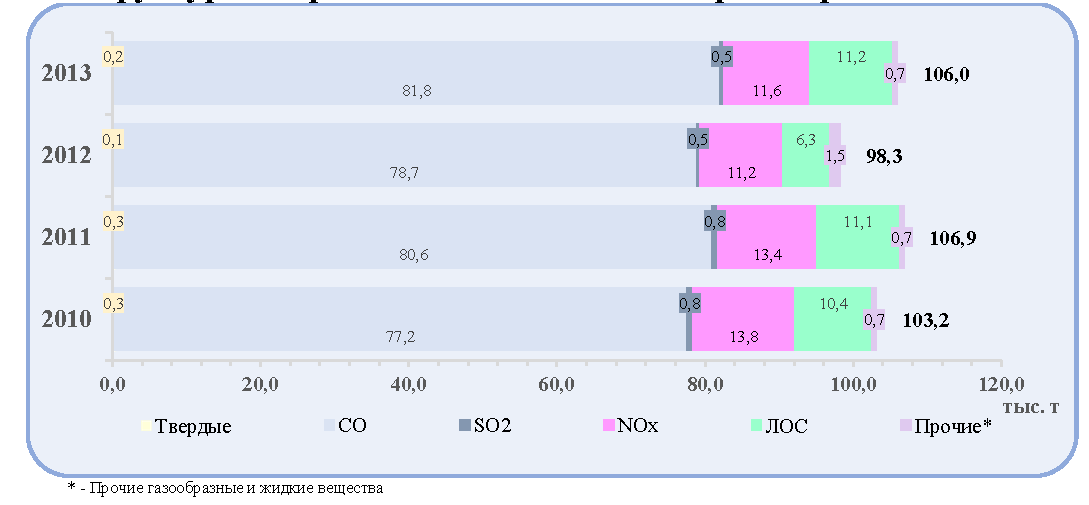Click the CO legend color swatch
This screenshot has height=505, width=1089.
(329, 424)
